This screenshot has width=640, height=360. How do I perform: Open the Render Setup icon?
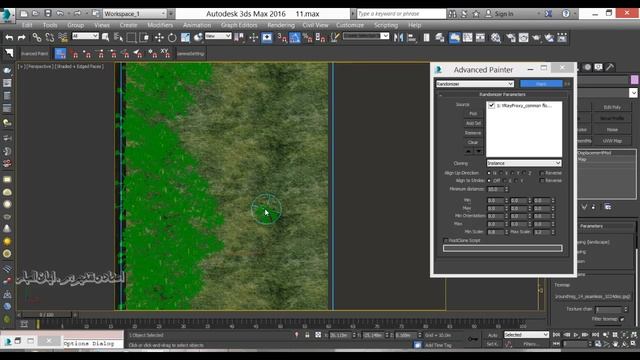click(511, 38)
